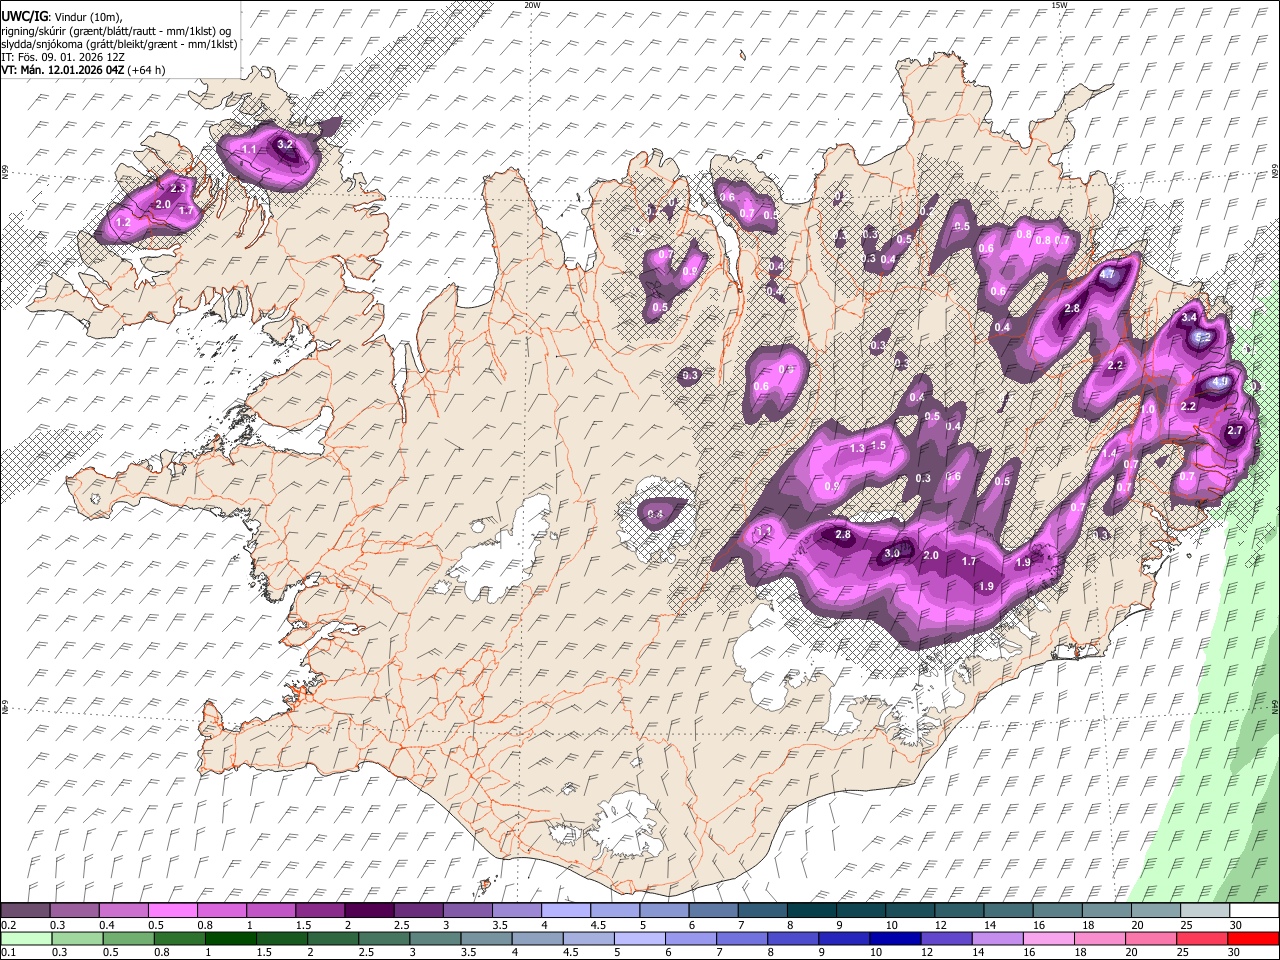
Task: Select the 3.0 snowfall value on the map
Action: point(893,554)
